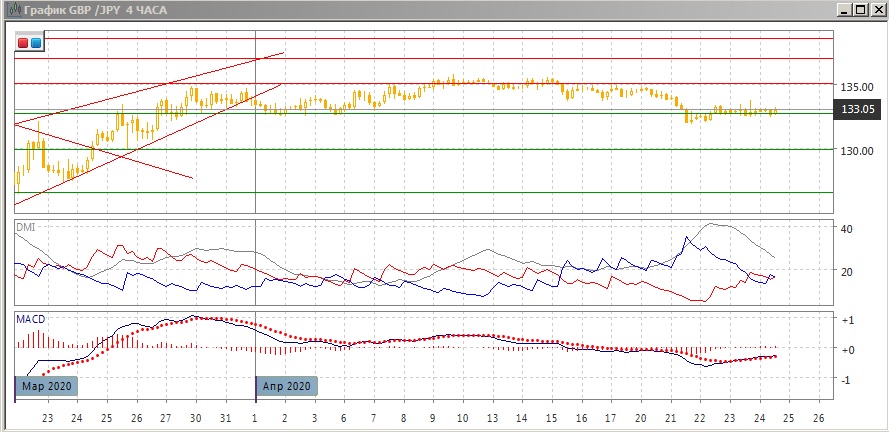889x432 pixels.
Task: Click the 130.00 price axis label
Action: [x=858, y=150]
